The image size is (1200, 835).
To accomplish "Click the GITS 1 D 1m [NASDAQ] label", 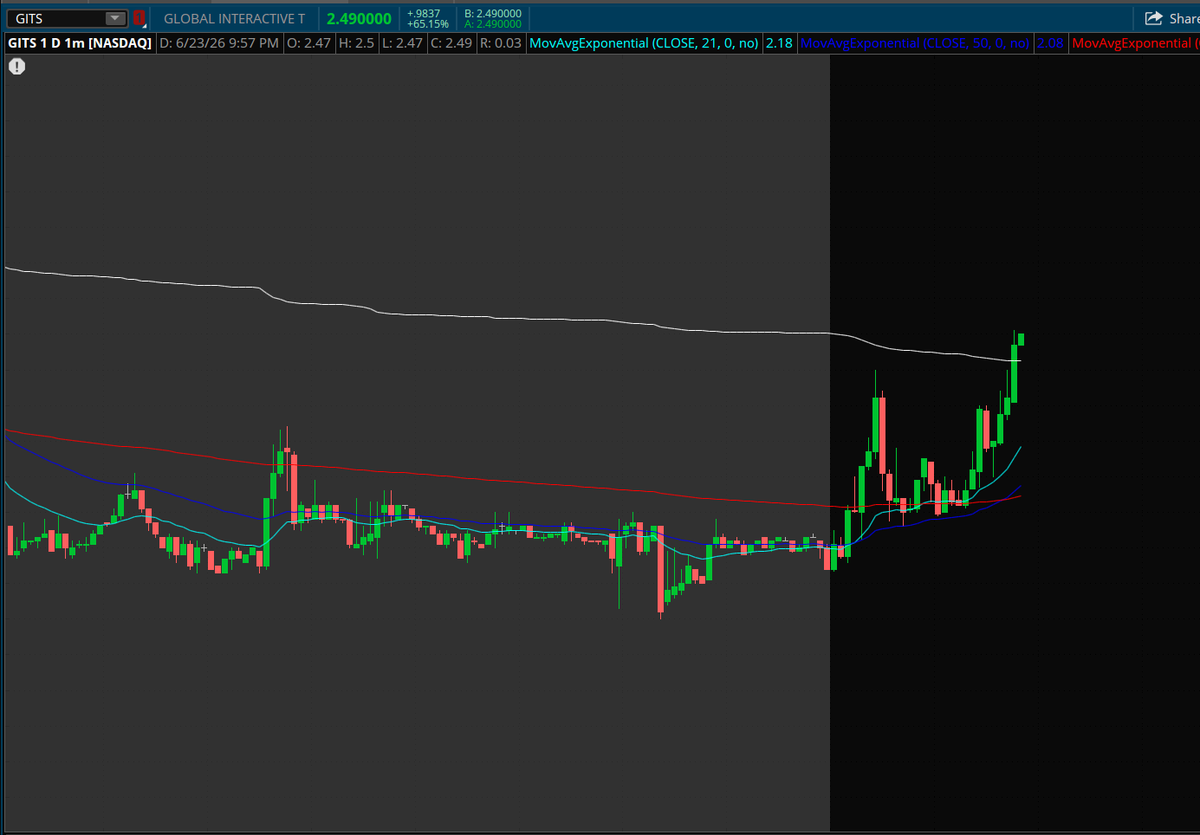I will (x=79, y=43).
